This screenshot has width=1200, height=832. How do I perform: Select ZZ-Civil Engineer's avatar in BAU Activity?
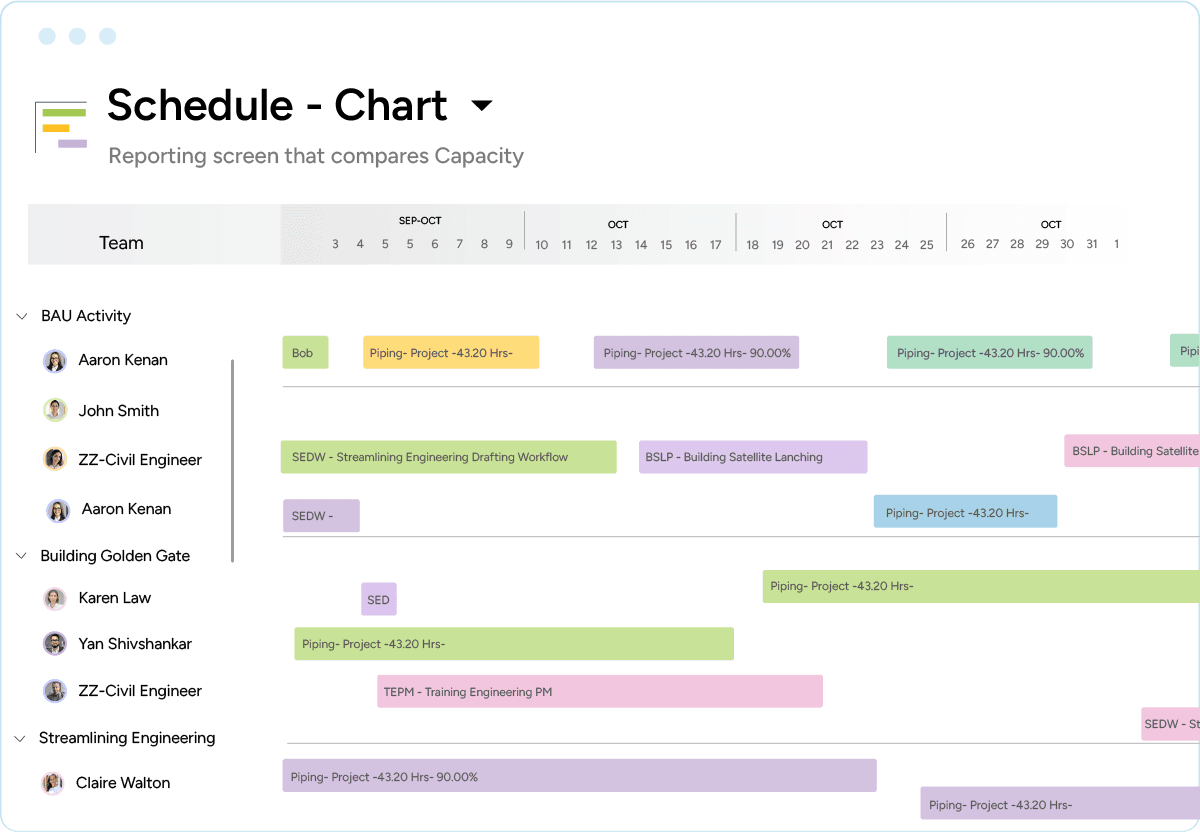pyautogui.click(x=54, y=459)
